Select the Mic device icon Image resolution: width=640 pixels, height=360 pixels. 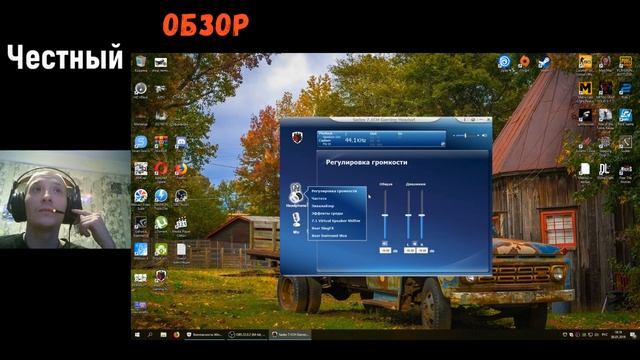click(x=296, y=220)
